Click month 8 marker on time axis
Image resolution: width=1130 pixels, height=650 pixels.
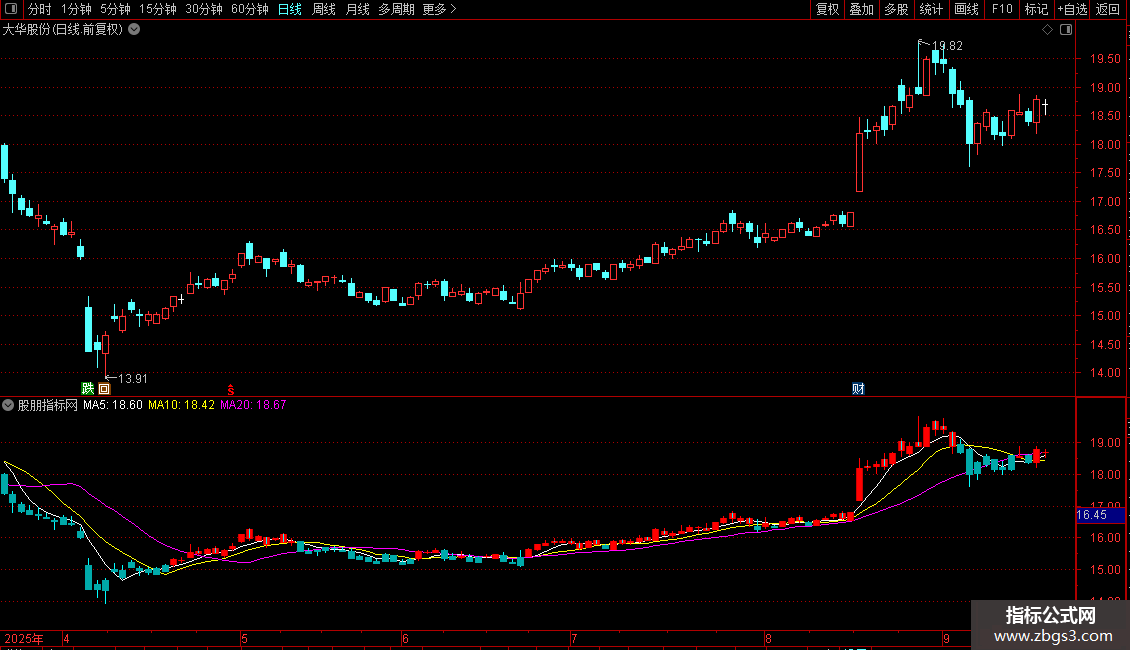click(768, 638)
